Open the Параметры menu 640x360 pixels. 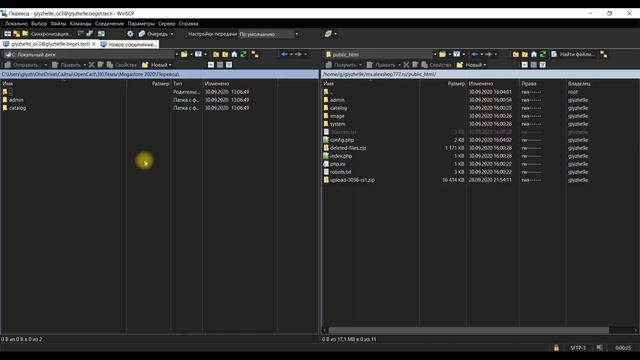pyautogui.click(x=141, y=24)
